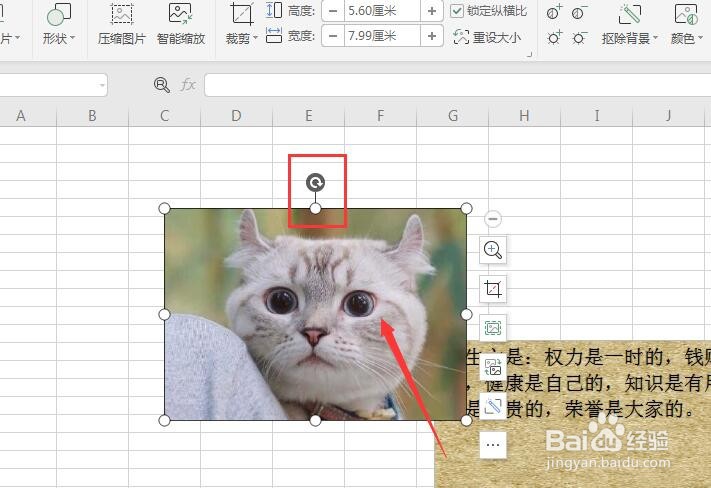Open the size group dialog launcher

[529, 55]
